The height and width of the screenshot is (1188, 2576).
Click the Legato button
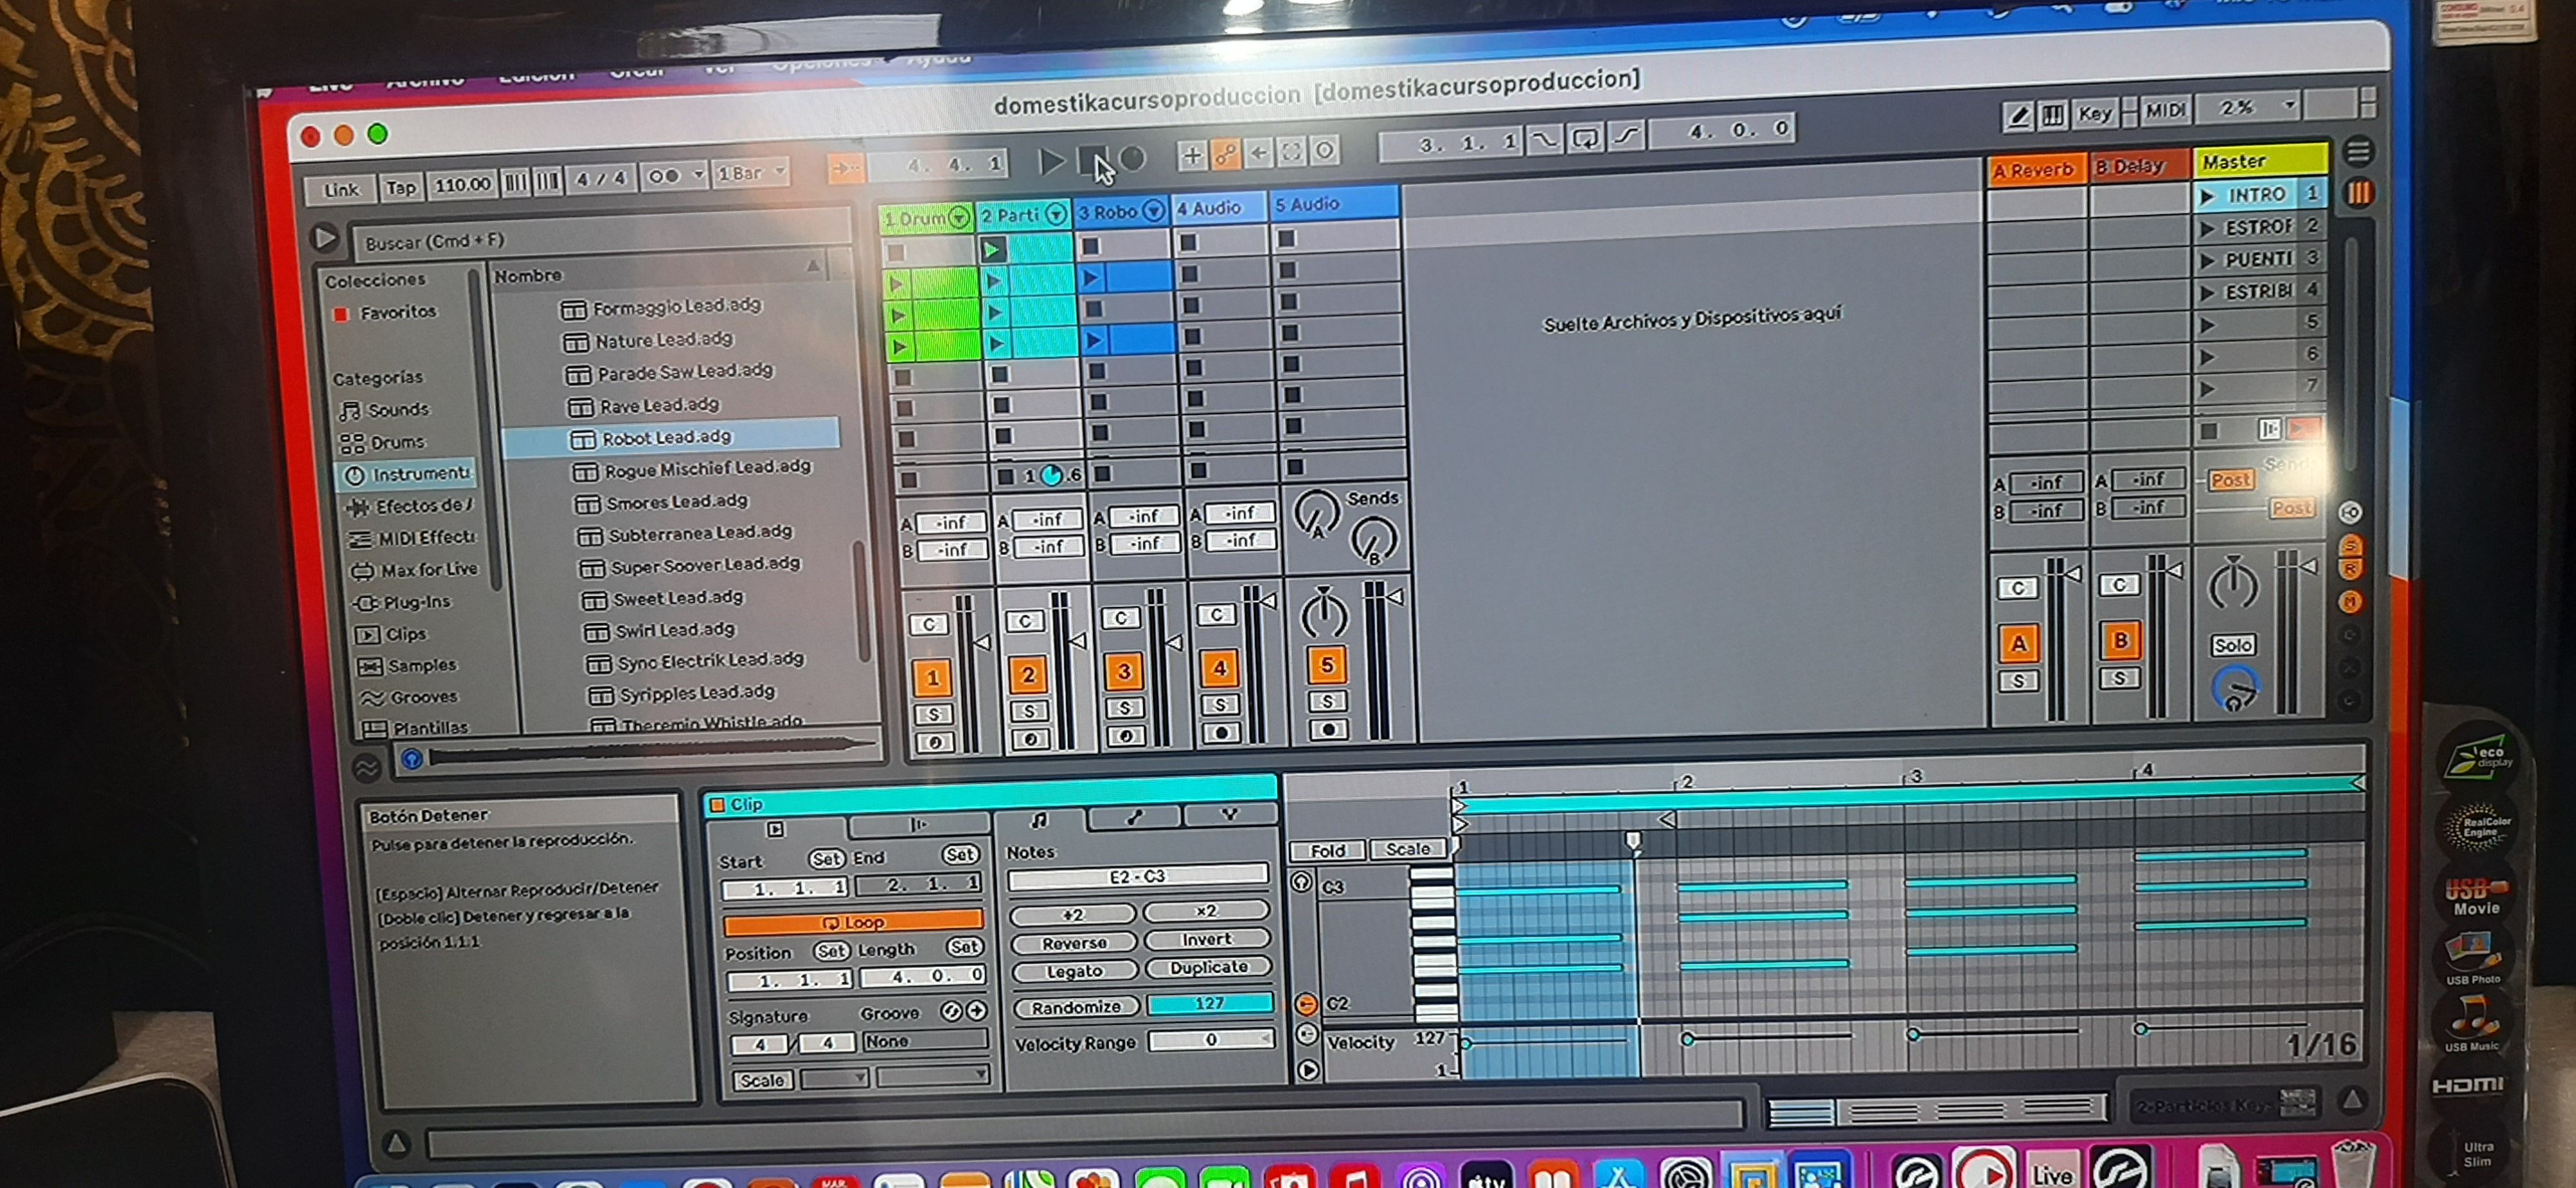(x=1075, y=971)
